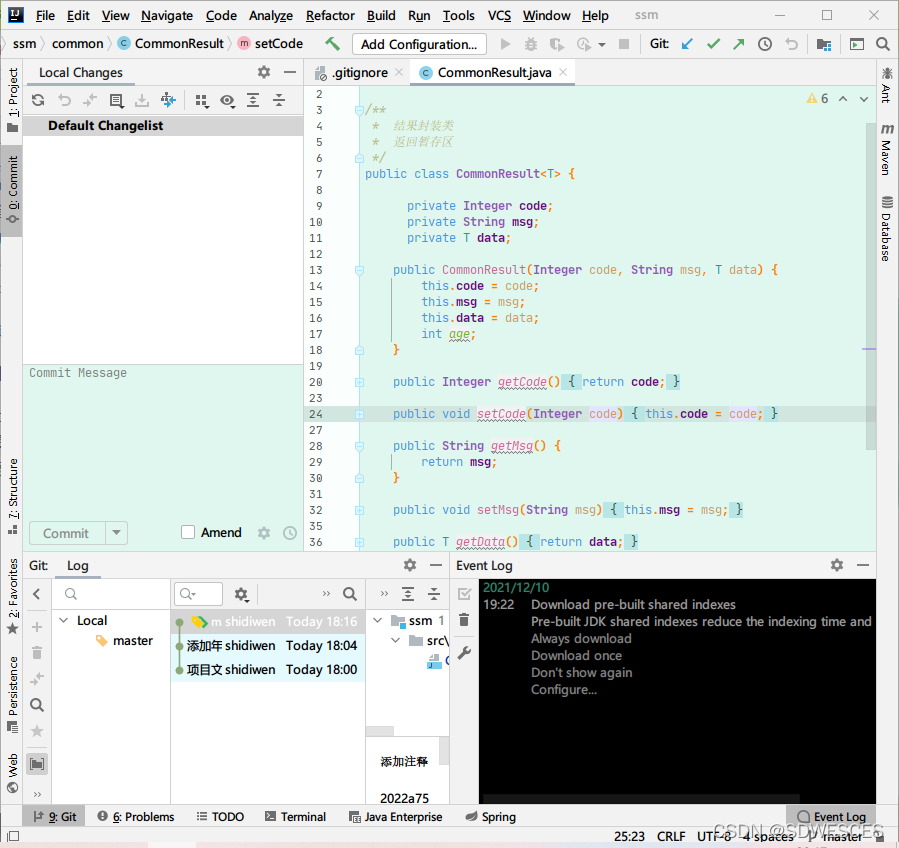This screenshot has width=899, height=848.
Task: Open Project Structure icon in toolbar
Action: 824,44
